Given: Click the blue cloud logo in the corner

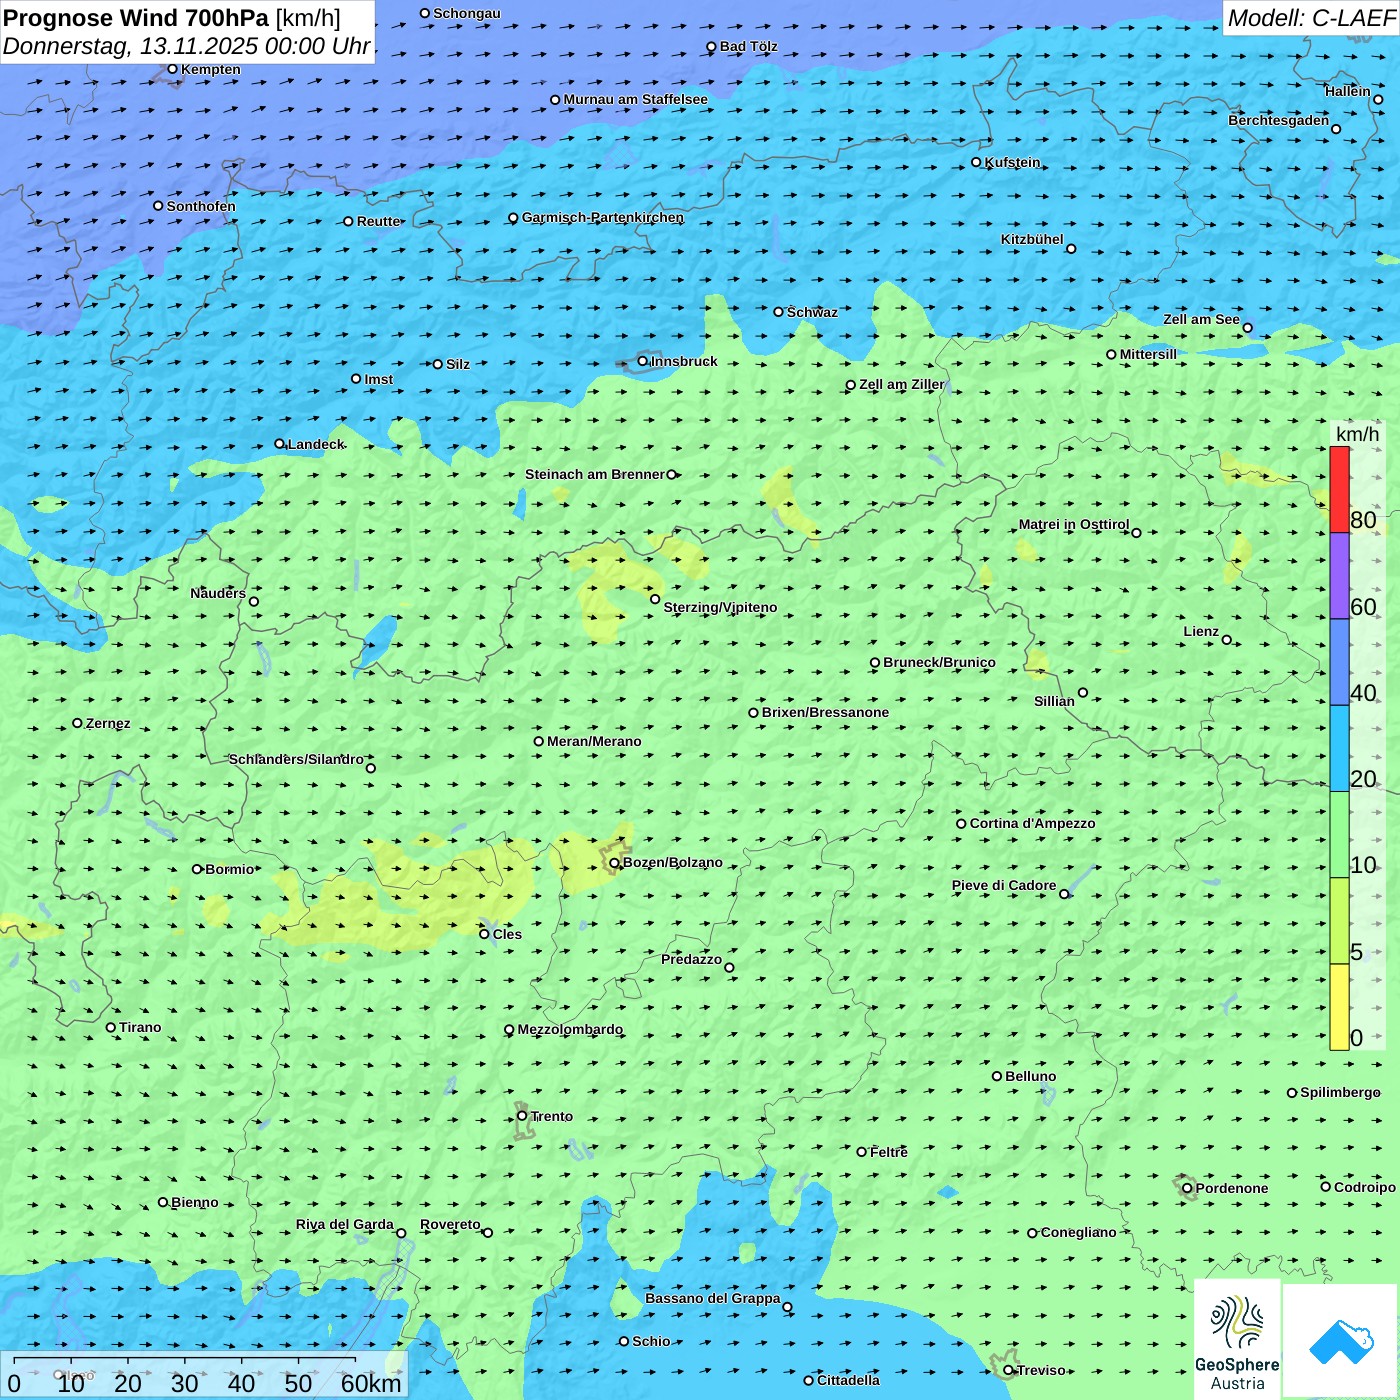Looking at the screenshot, I should click(1341, 1341).
